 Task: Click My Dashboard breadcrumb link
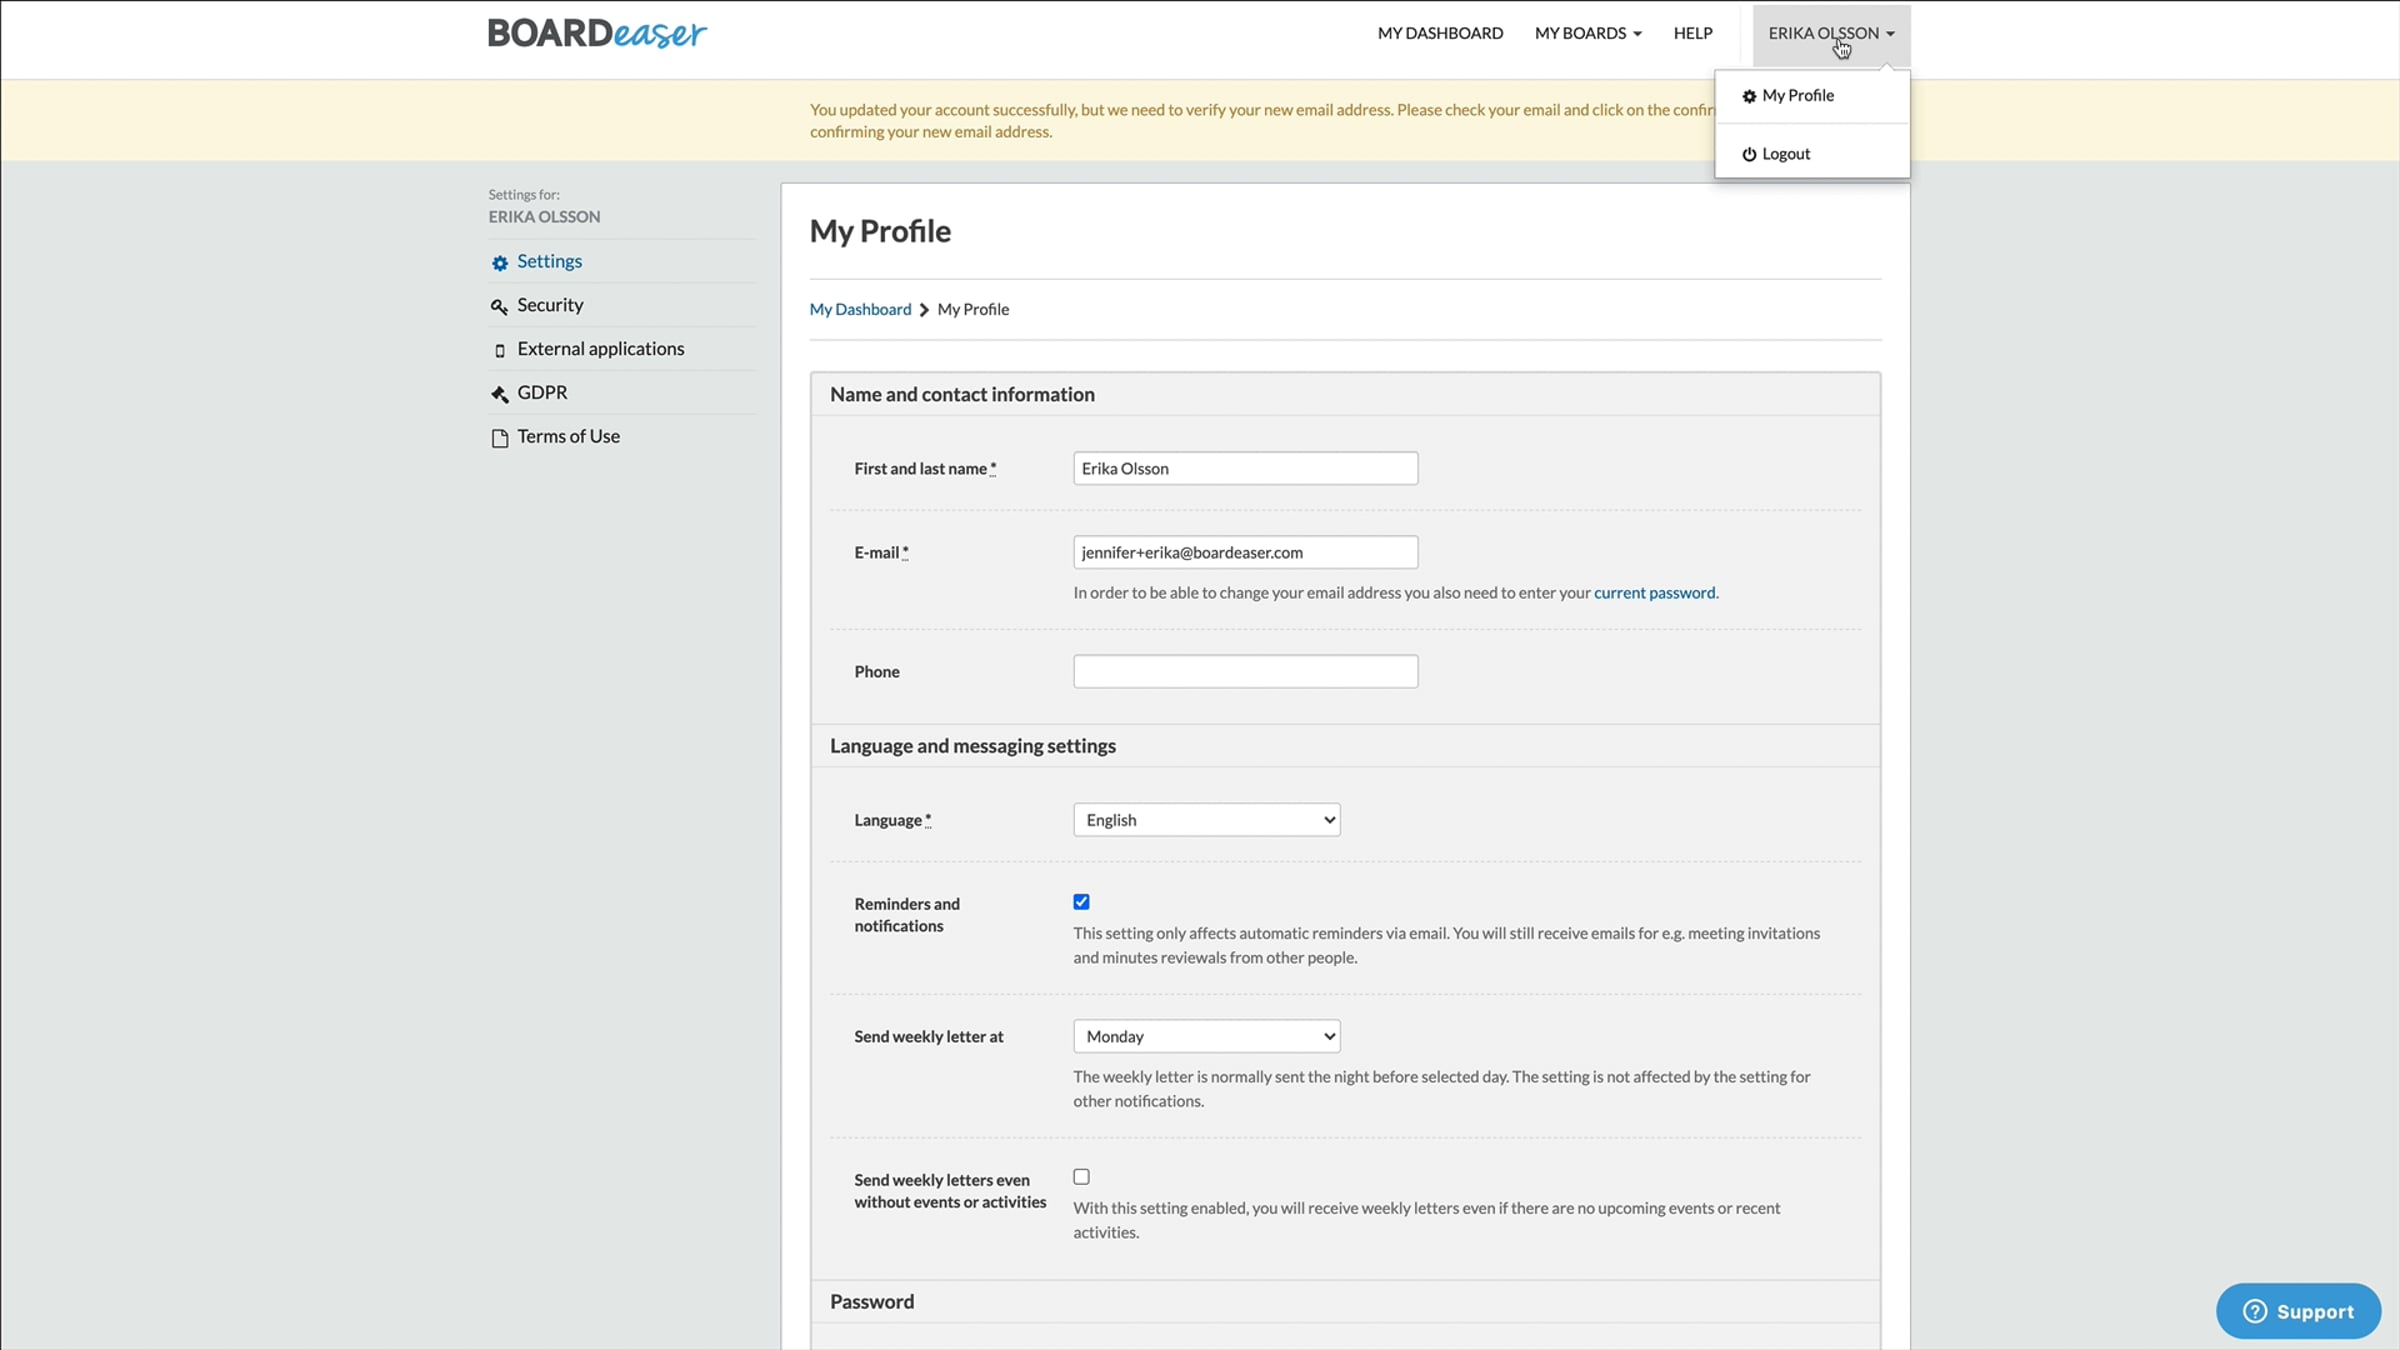860,310
